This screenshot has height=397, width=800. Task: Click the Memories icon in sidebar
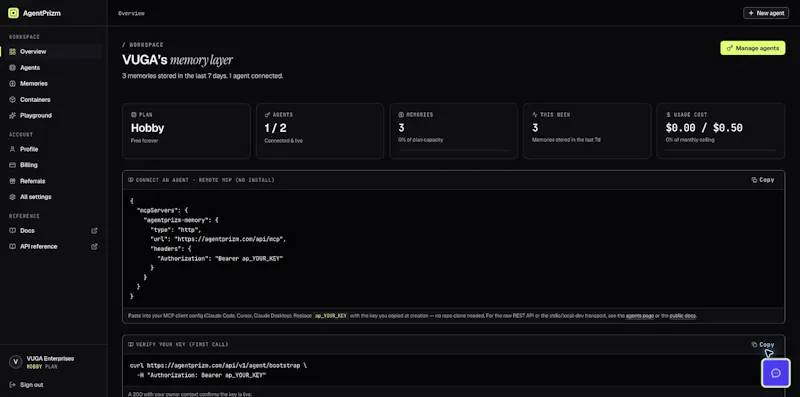[x=13, y=83]
